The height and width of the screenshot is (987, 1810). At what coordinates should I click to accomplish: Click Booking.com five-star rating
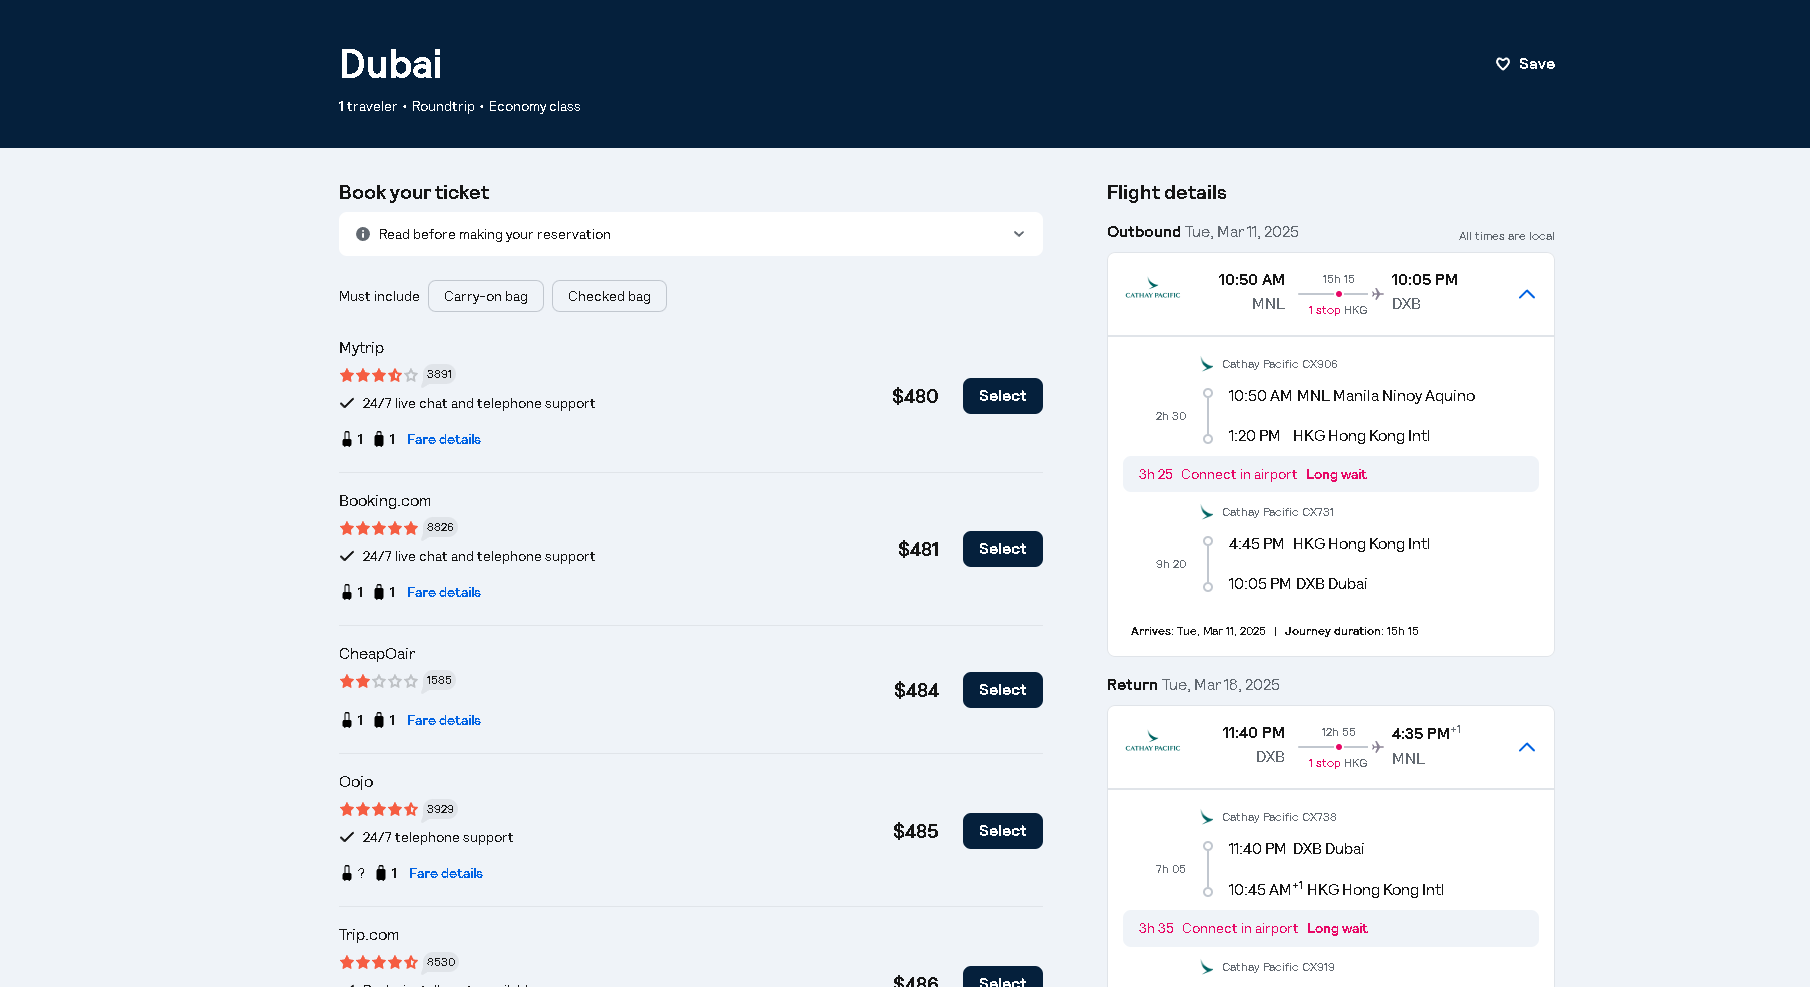[x=378, y=528]
